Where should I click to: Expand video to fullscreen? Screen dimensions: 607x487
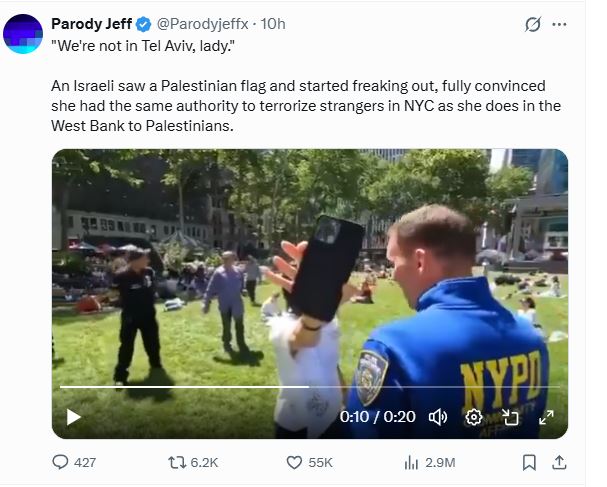click(546, 417)
